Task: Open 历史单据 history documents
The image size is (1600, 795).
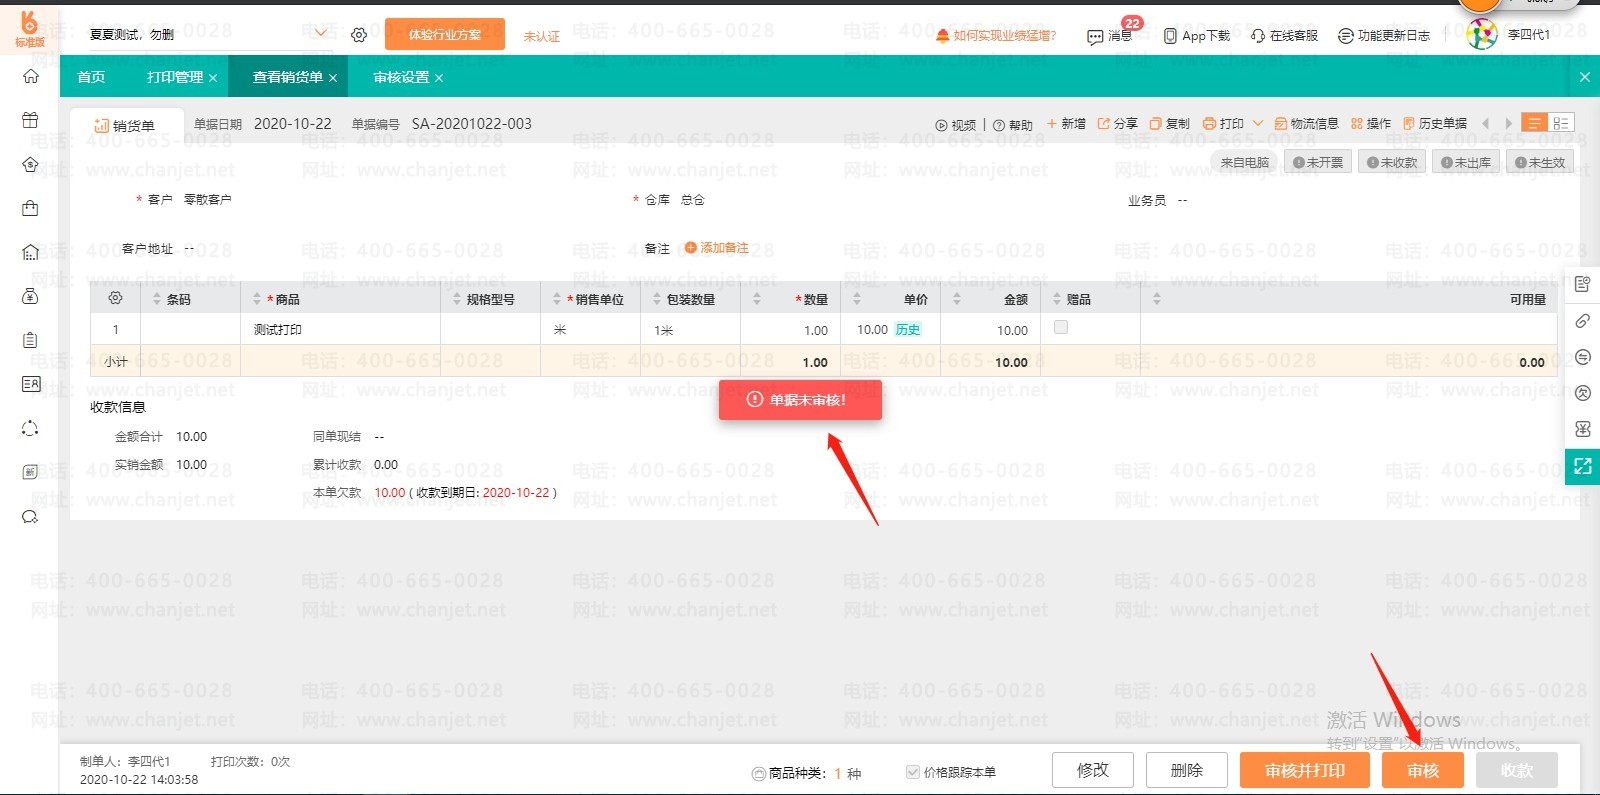Action: 1435,124
